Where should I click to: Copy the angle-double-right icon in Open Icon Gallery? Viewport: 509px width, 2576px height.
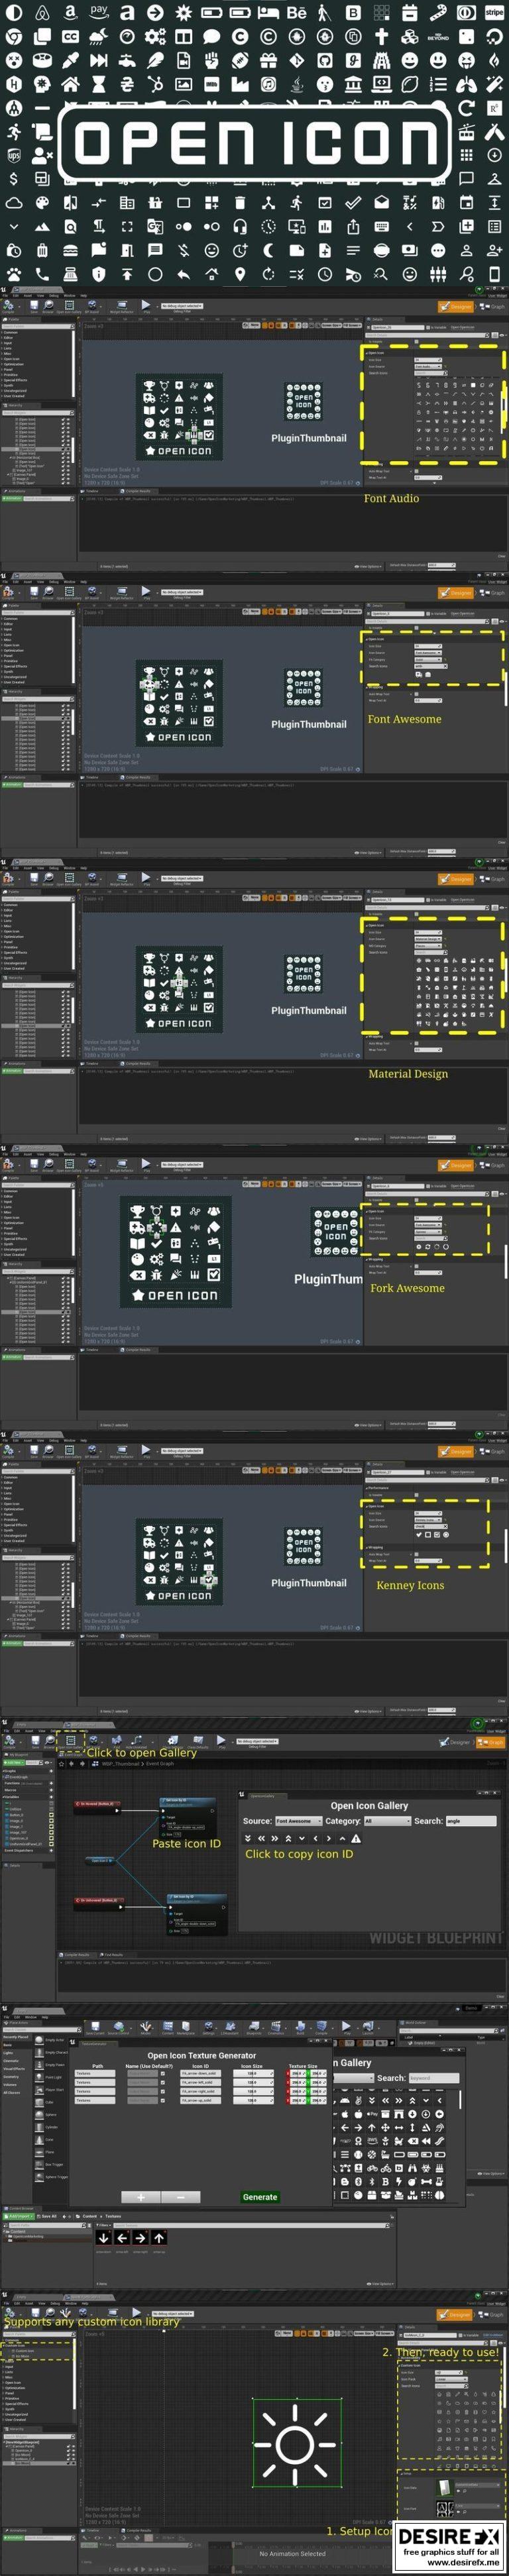(275, 1838)
